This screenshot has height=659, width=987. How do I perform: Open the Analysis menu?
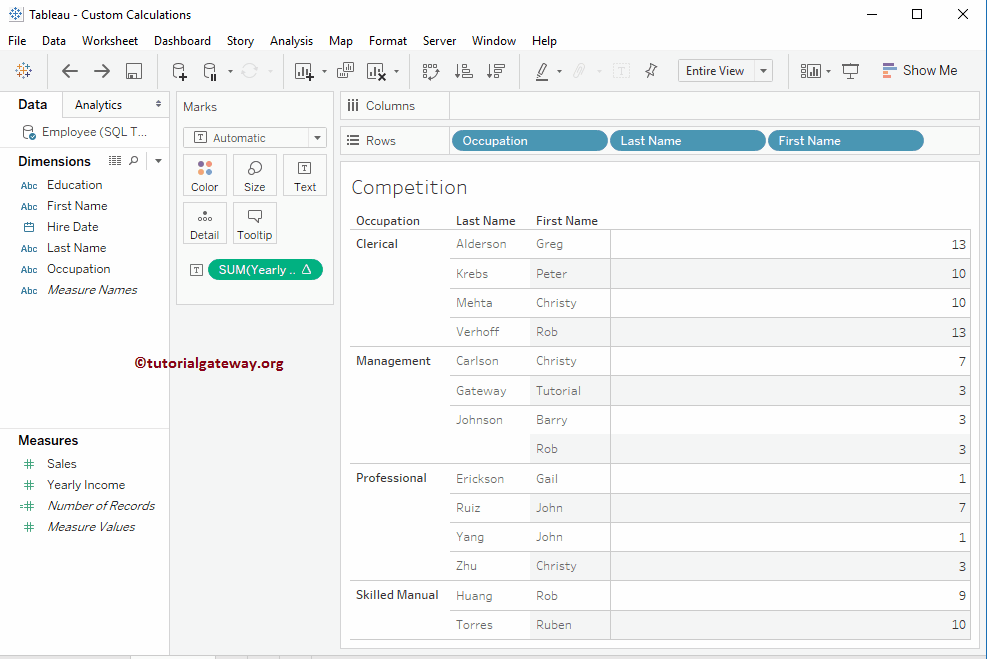pyautogui.click(x=291, y=41)
